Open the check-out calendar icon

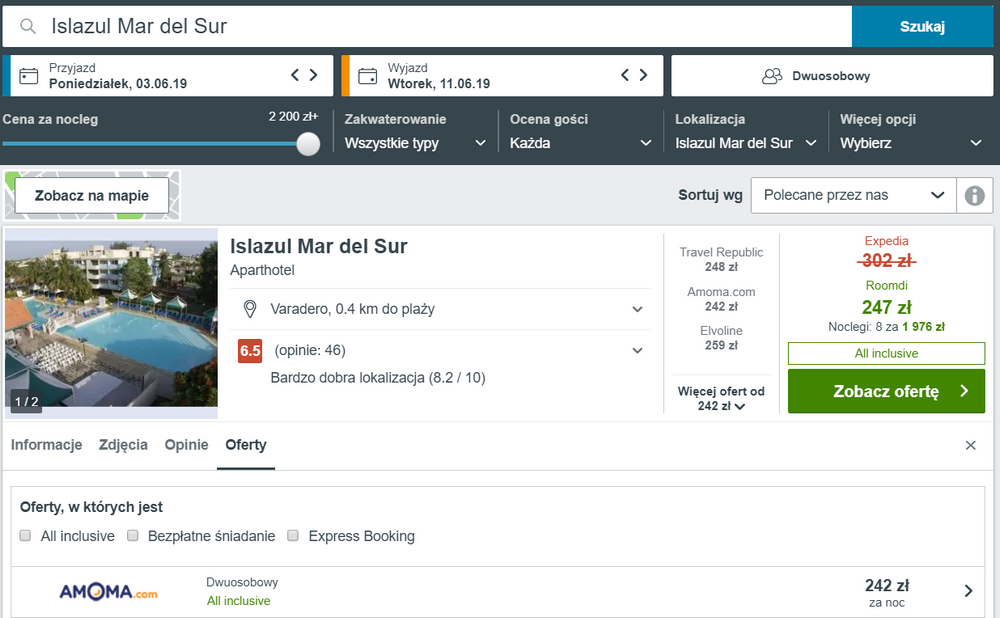click(x=367, y=76)
